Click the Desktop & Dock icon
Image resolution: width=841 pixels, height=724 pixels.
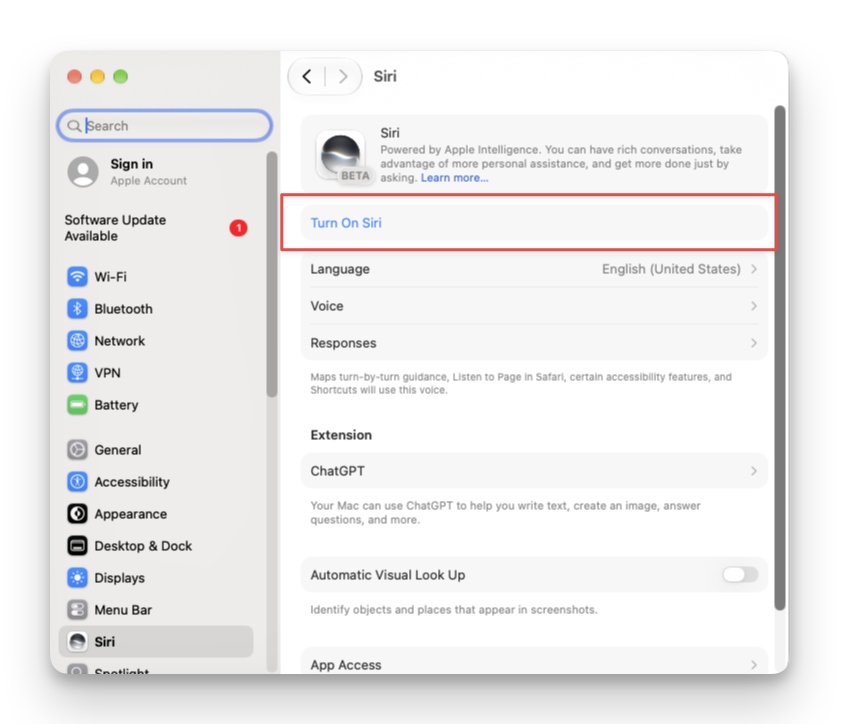[x=77, y=546]
